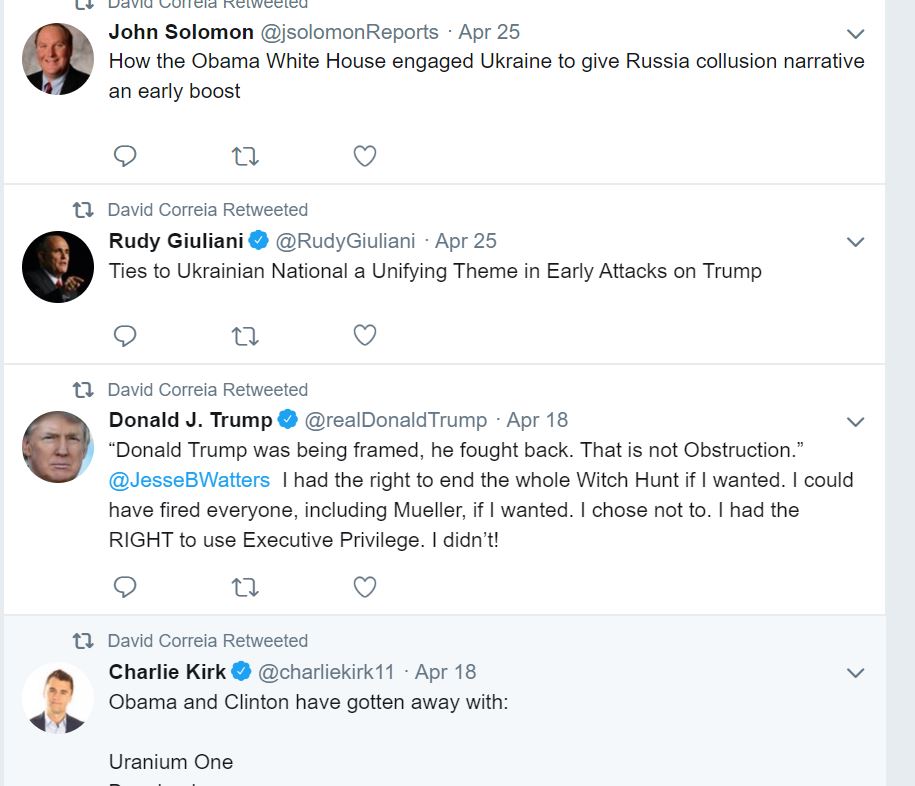Like Donald J. Trump's tweet

(x=365, y=587)
